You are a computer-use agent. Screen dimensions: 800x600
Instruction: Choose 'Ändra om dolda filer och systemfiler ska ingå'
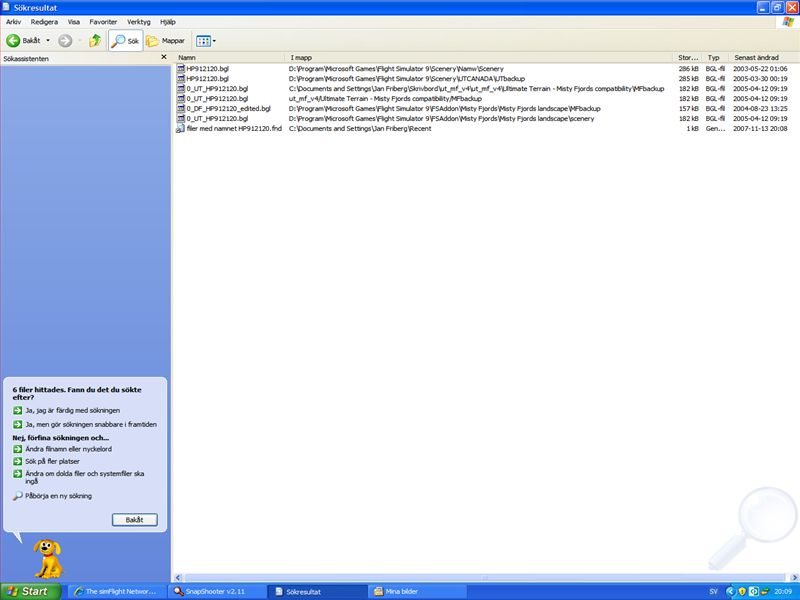(85, 477)
